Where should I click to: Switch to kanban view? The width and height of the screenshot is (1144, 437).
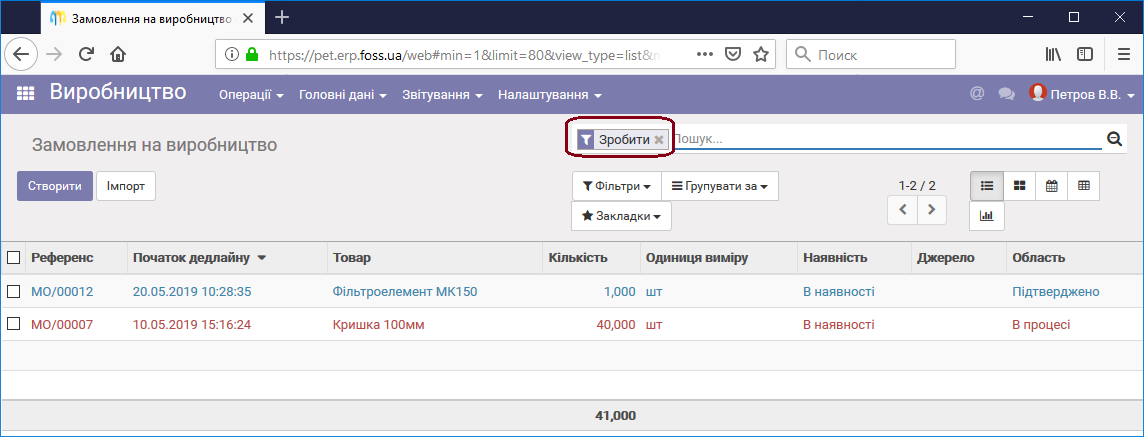point(1019,186)
